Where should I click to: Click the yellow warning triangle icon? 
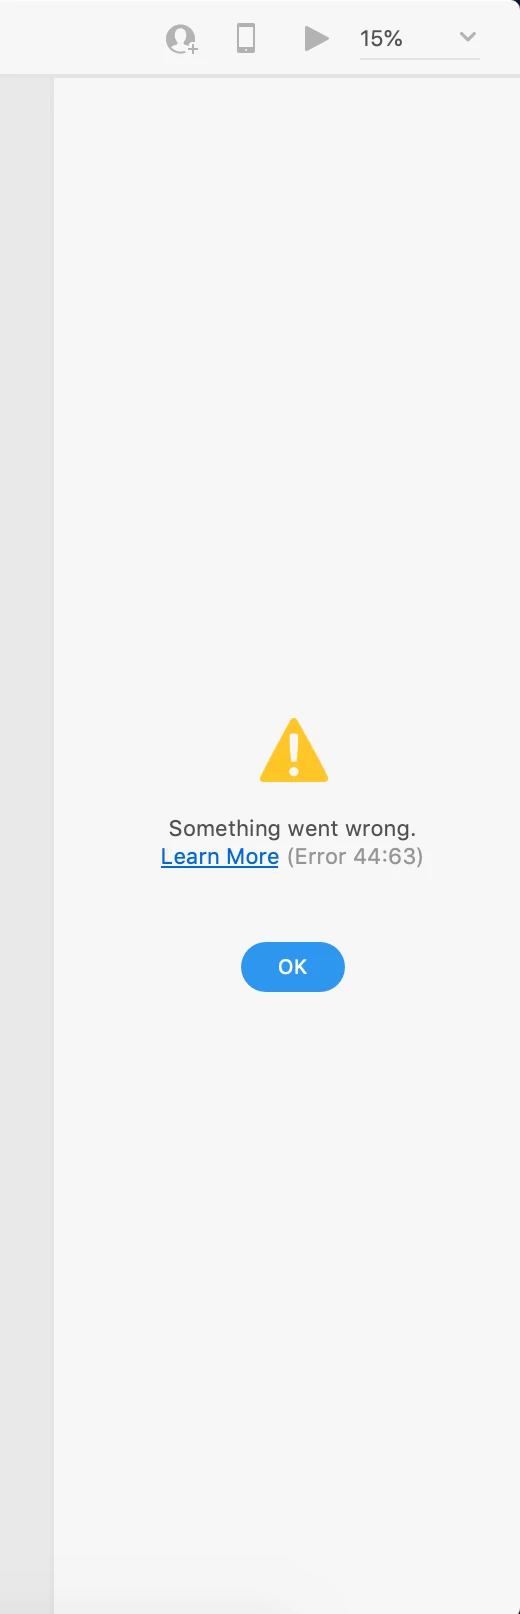click(x=294, y=750)
